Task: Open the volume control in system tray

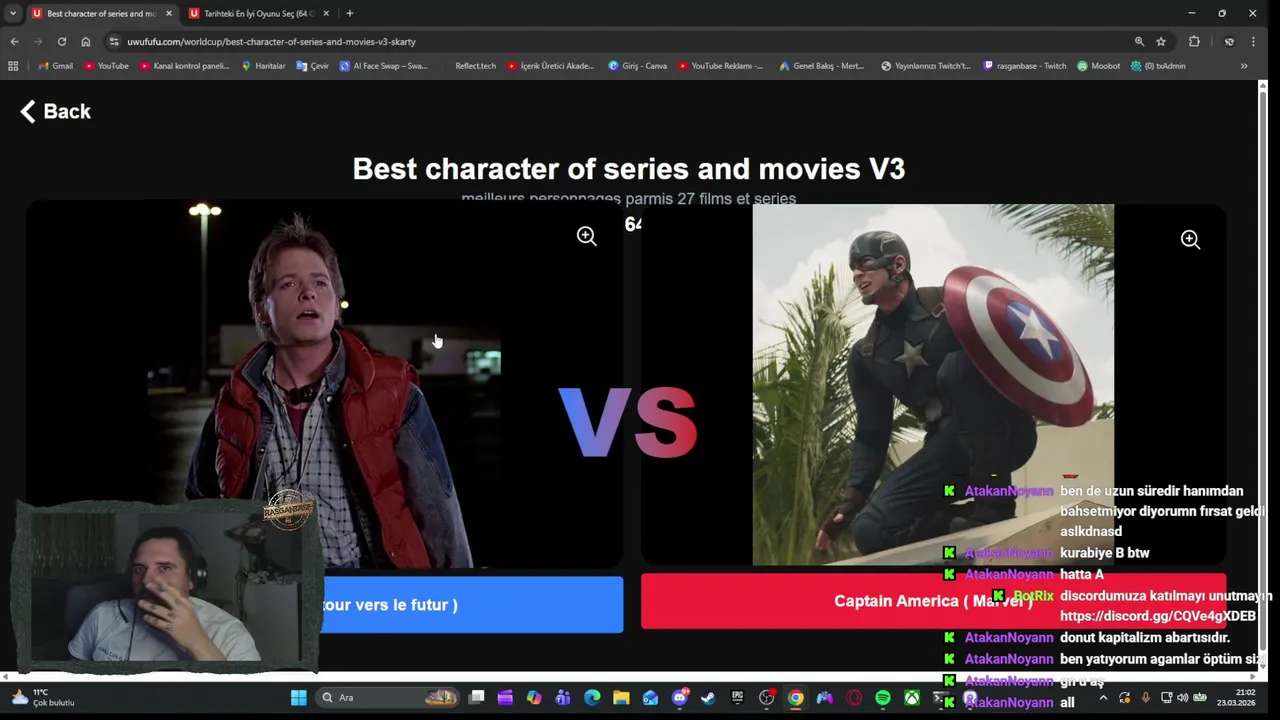Action: [1183, 697]
